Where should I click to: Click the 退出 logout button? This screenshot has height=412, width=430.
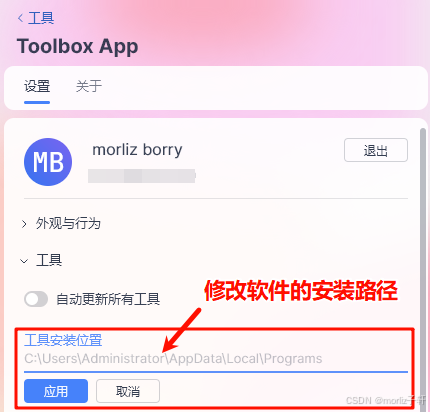pos(376,150)
